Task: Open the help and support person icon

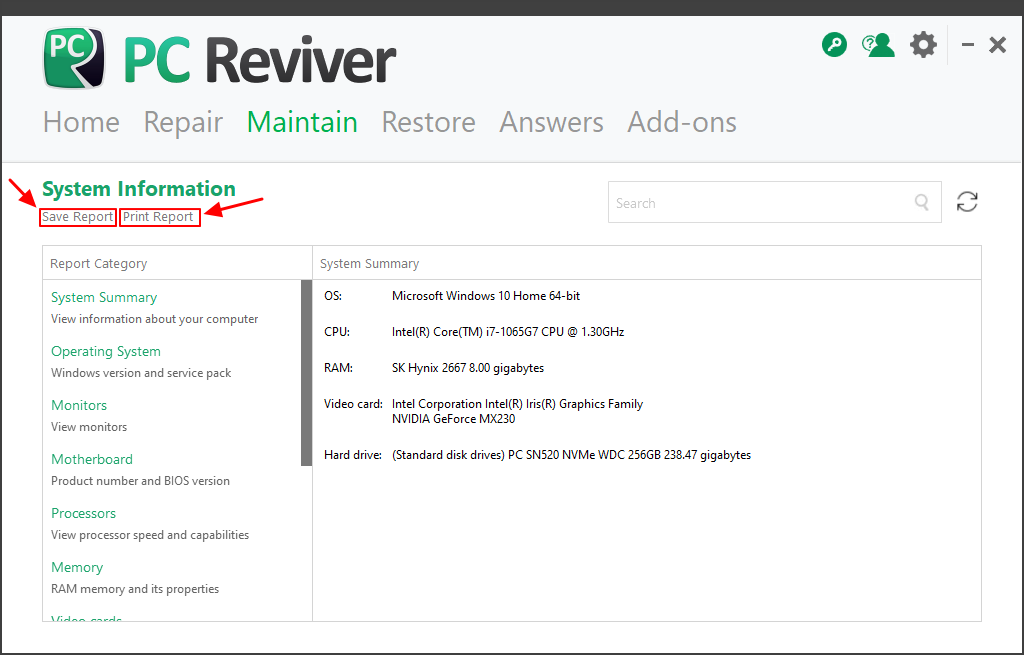Action: tap(878, 45)
